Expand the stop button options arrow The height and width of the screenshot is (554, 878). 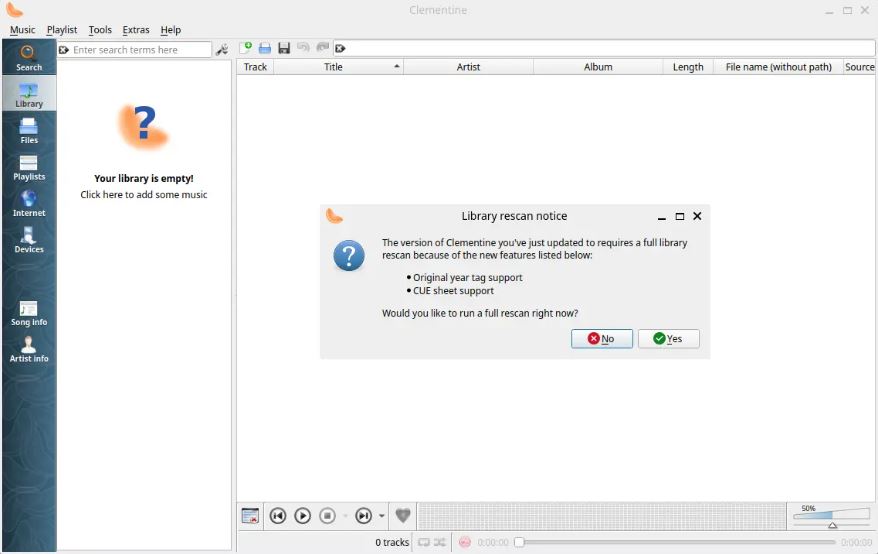click(345, 516)
